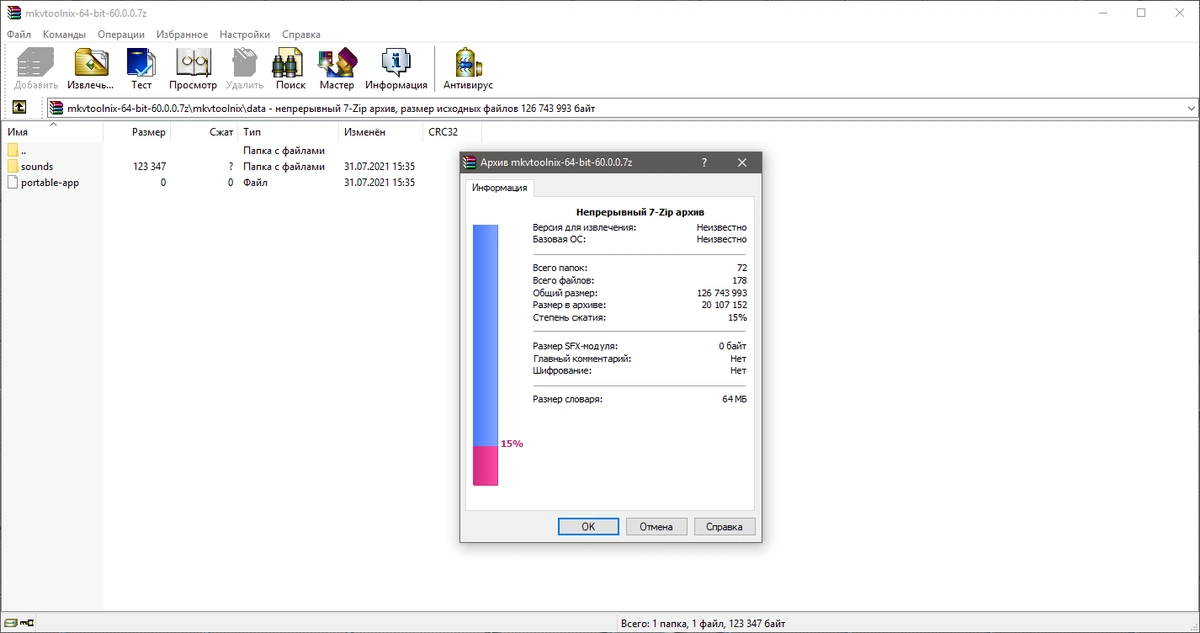Sort by the Сжат column header

pyautogui.click(x=204, y=132)
